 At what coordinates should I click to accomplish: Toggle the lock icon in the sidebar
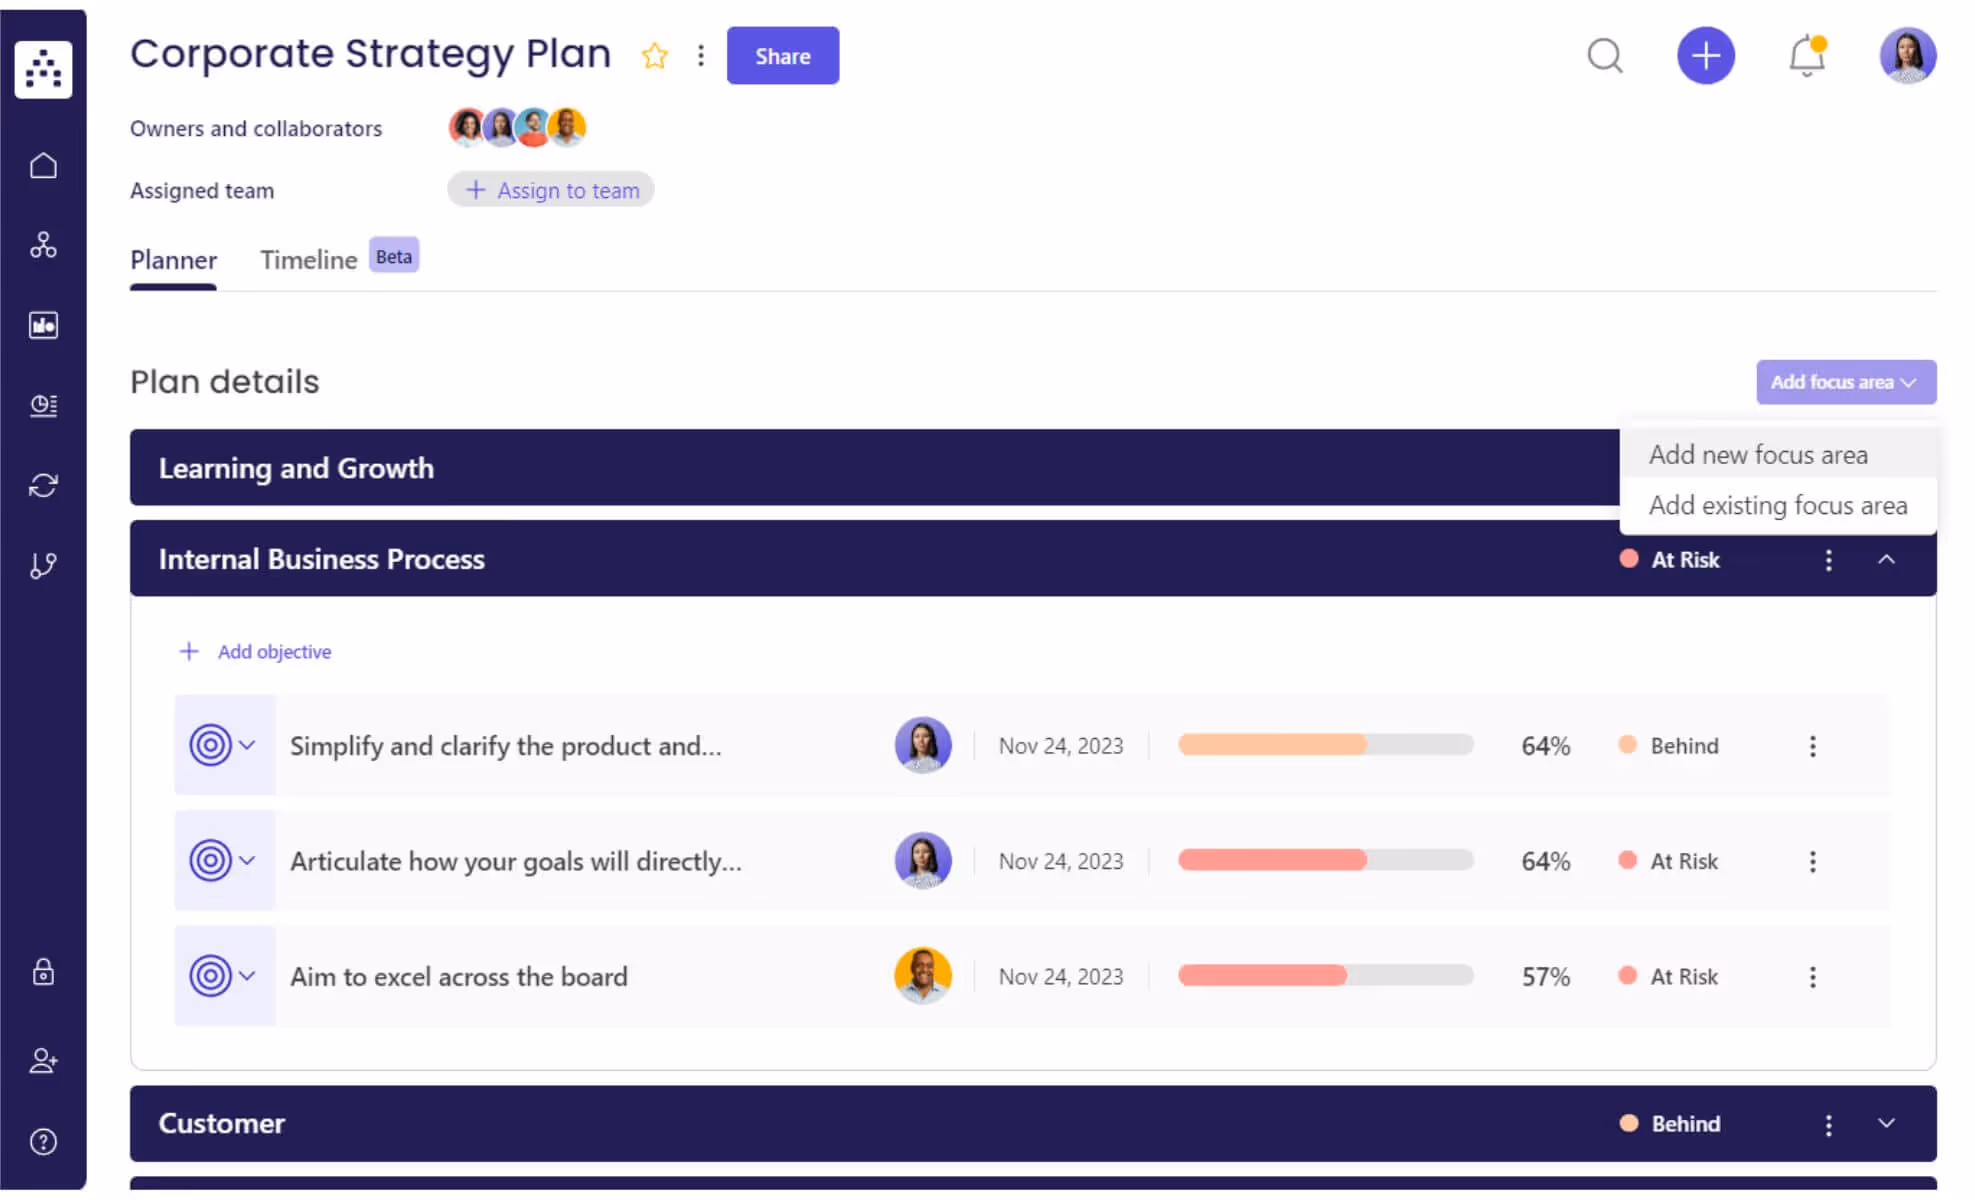click(x=43, y=971)
